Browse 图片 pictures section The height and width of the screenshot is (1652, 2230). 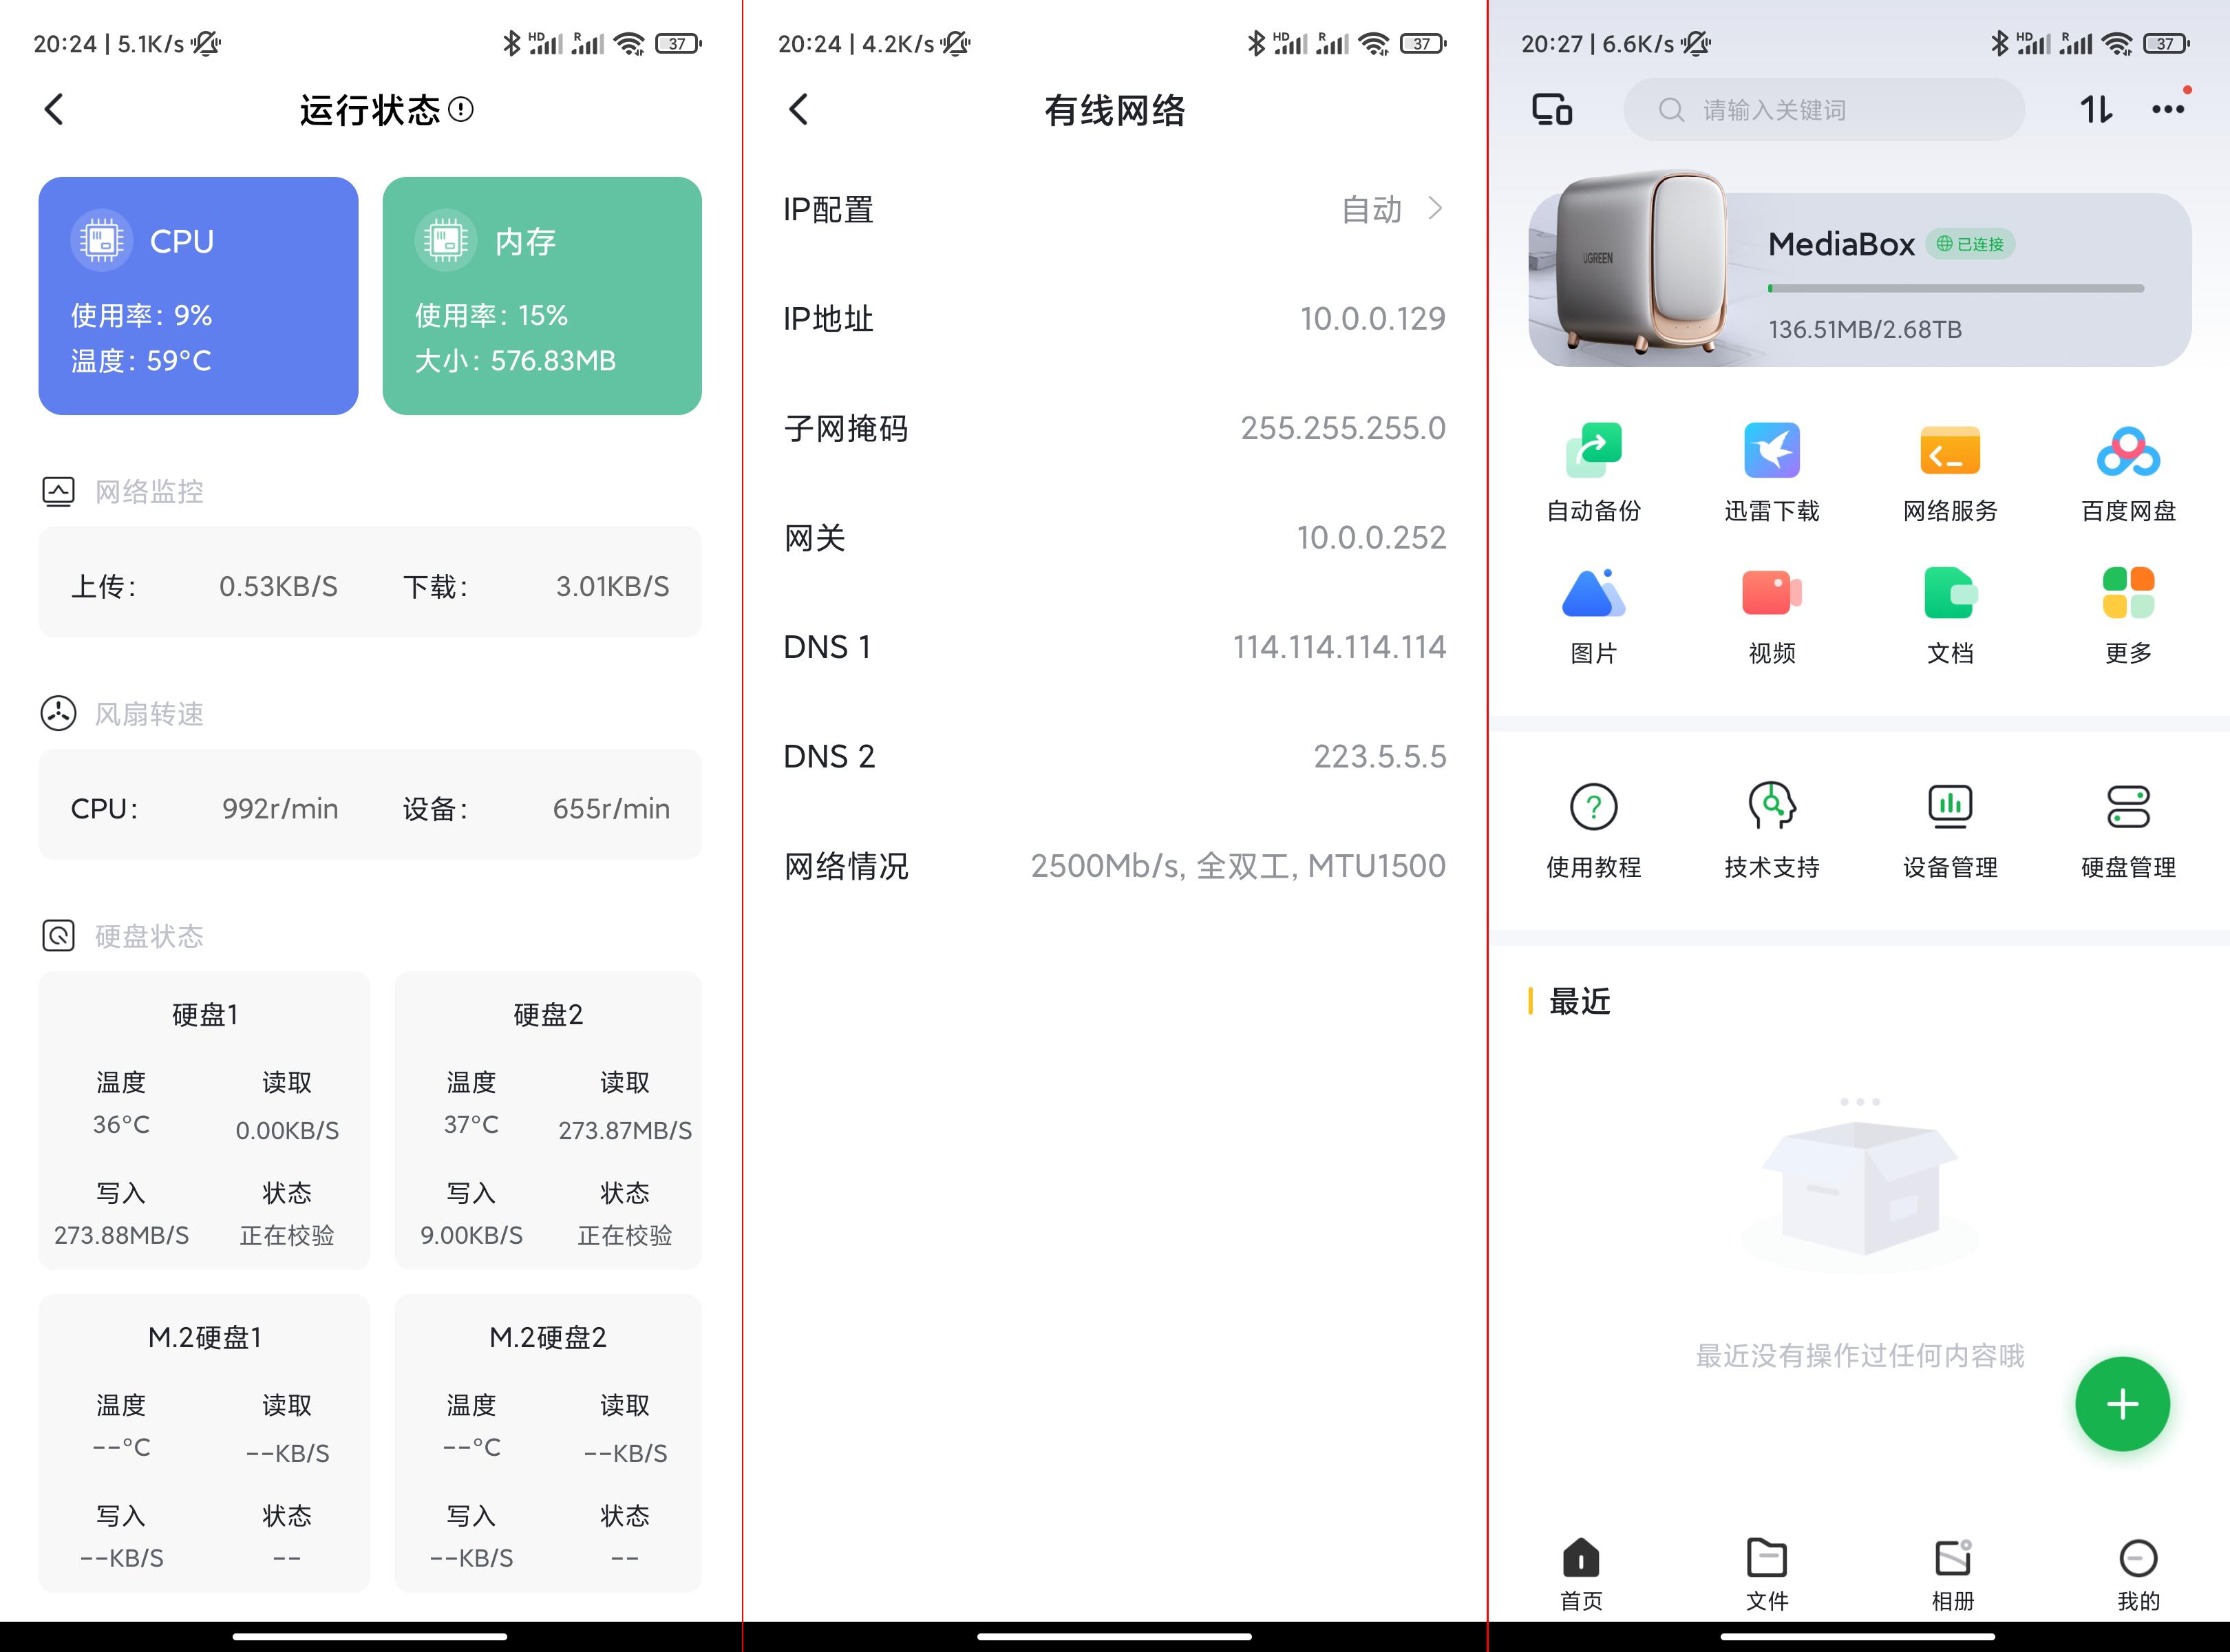(1593, 612)
